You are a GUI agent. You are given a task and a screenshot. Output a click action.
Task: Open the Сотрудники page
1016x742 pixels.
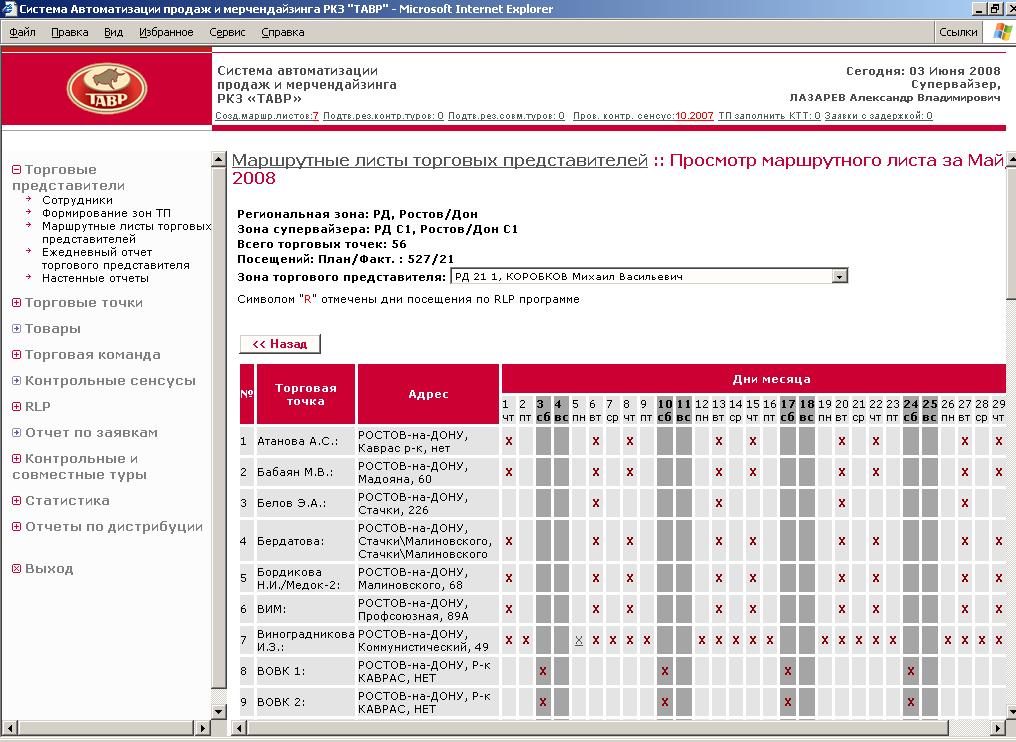77,200
